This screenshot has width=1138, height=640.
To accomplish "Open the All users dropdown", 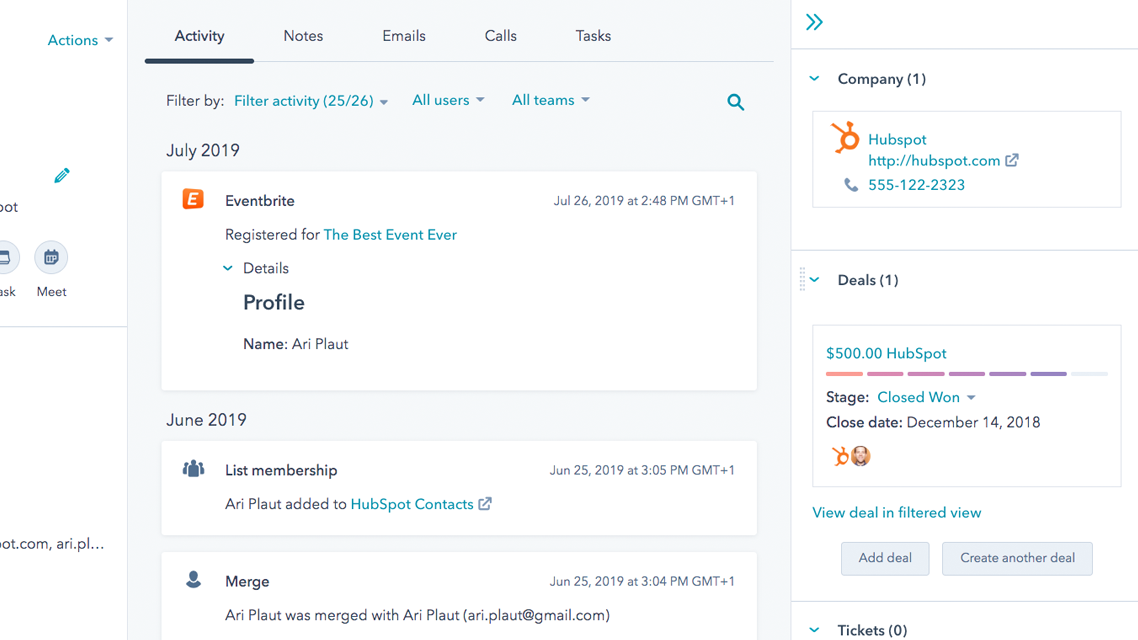I will [447, 100].
